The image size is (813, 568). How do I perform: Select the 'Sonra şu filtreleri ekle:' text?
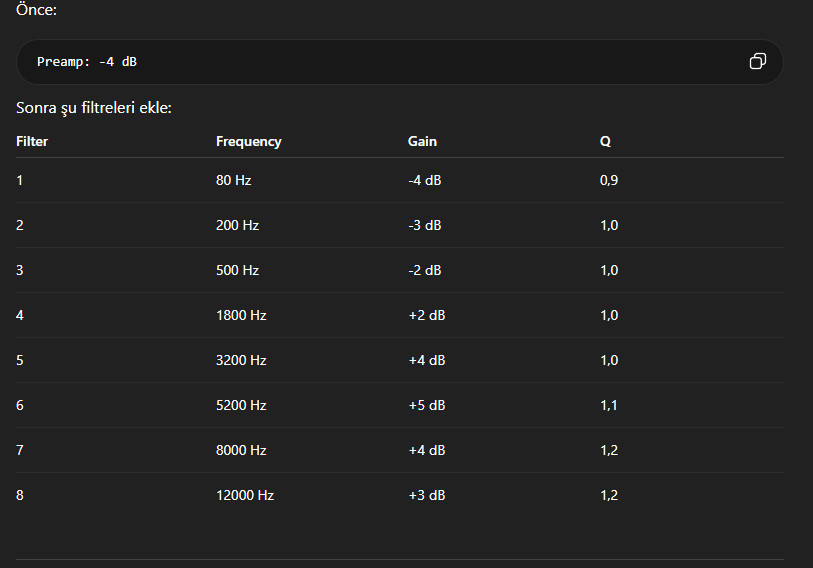pos(94,108)
